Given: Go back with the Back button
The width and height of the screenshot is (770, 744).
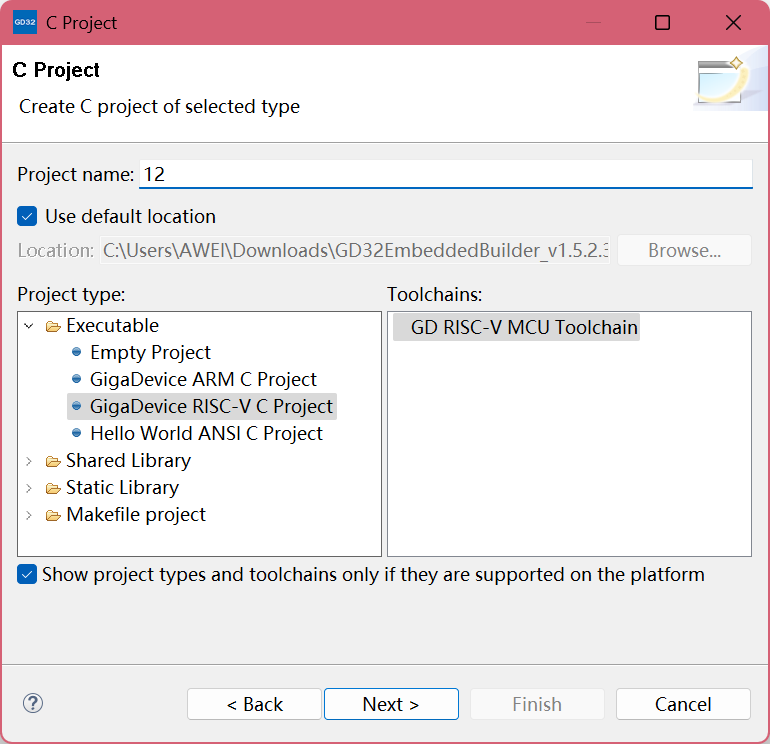Looking at the screenshot, I should [x=254, y=704].
